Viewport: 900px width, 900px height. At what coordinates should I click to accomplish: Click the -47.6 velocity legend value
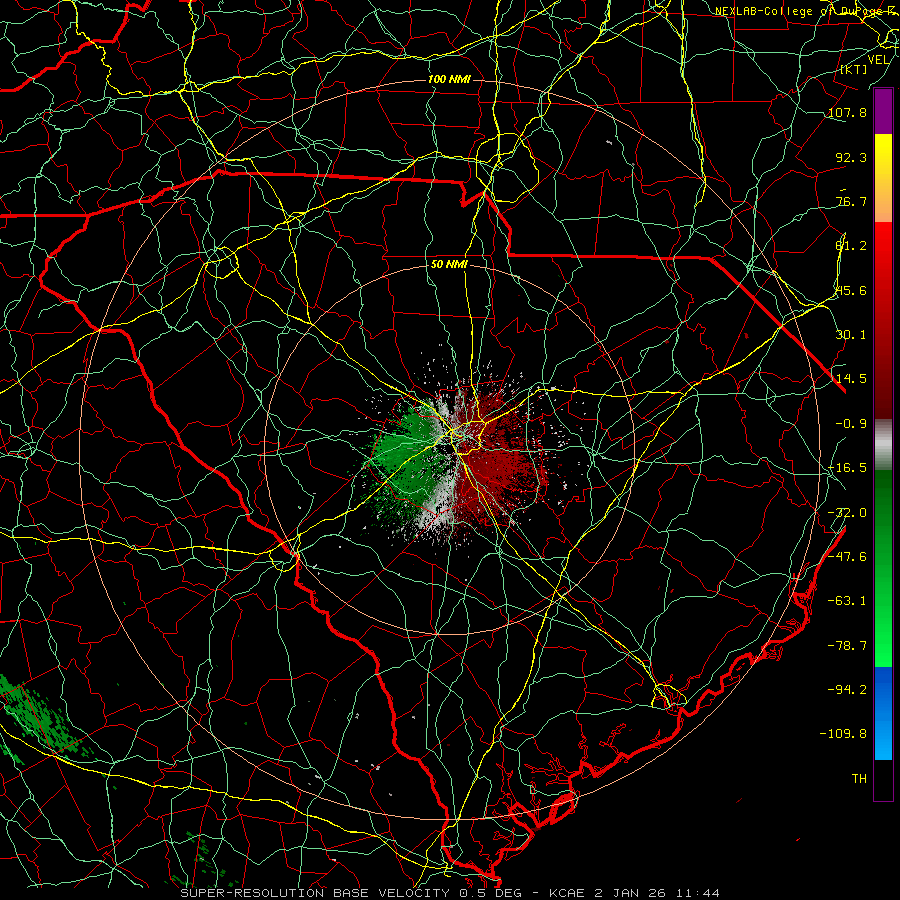tap(847, 557)
